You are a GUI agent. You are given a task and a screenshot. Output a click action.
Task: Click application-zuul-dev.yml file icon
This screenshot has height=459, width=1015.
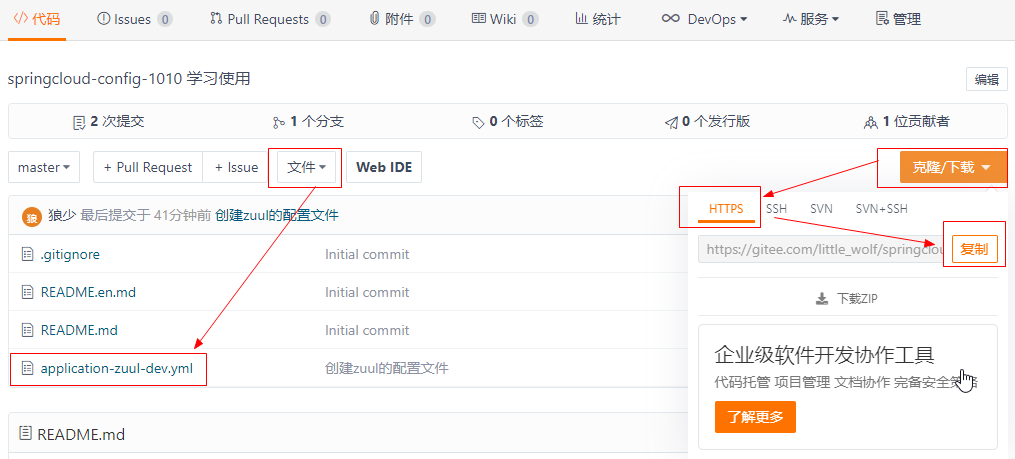point(27,368)
